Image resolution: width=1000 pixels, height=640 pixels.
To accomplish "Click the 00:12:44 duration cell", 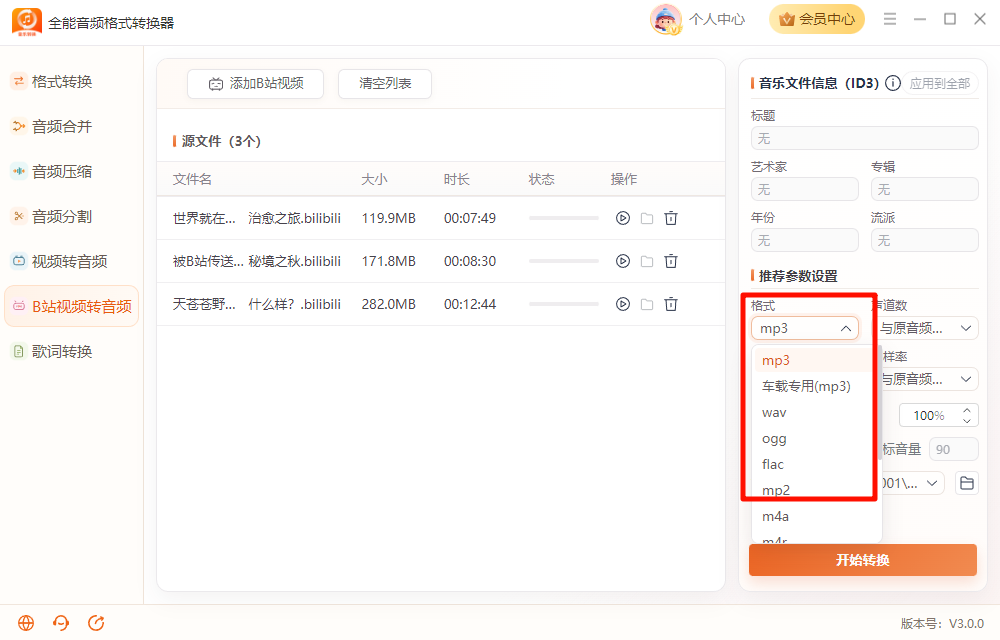I will [470, 304].
